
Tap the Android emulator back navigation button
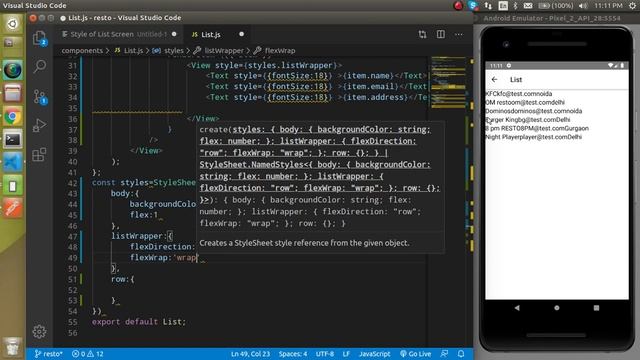tap(517, 308)
